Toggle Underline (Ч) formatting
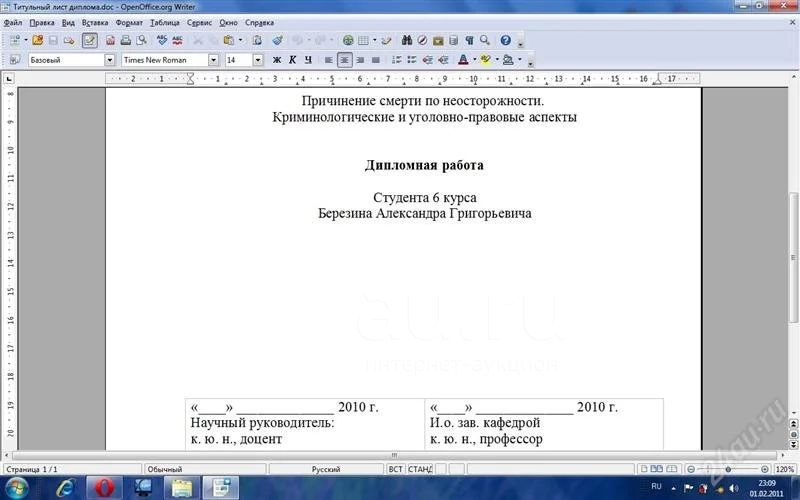800x500 pixels. point(308,60)
